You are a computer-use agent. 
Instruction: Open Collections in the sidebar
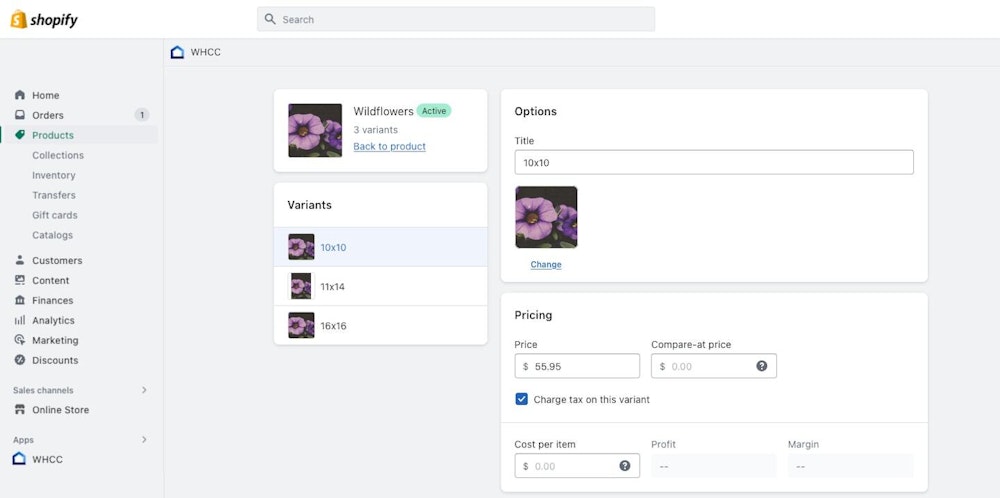[58, 155]
